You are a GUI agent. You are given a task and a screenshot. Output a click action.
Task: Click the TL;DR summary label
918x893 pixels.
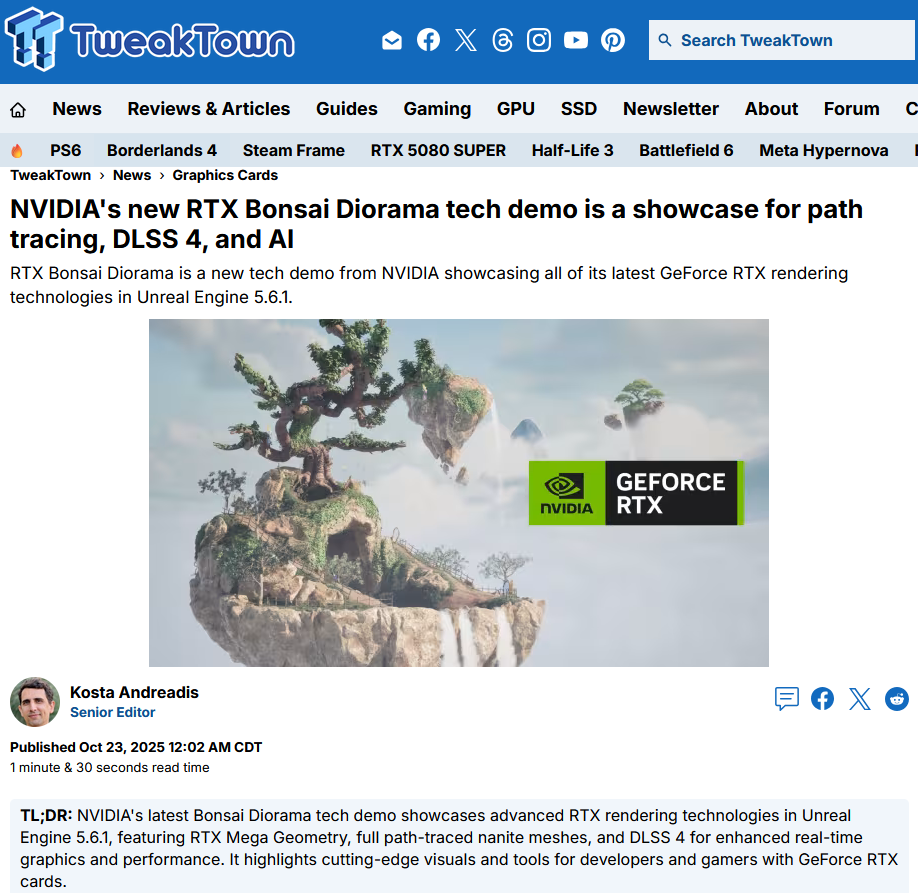point(46,815)
